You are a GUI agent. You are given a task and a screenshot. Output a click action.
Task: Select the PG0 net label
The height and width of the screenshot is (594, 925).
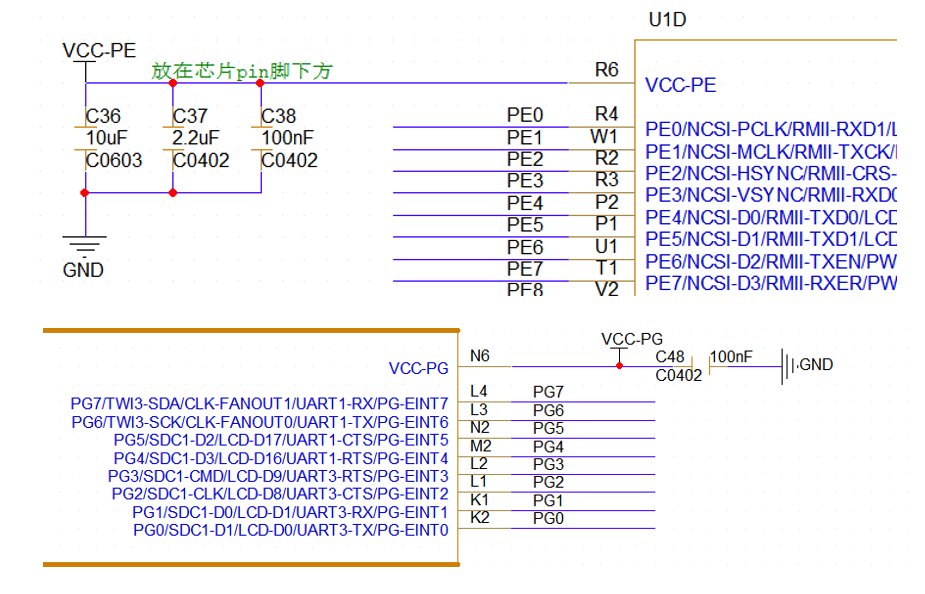(548, 519)
